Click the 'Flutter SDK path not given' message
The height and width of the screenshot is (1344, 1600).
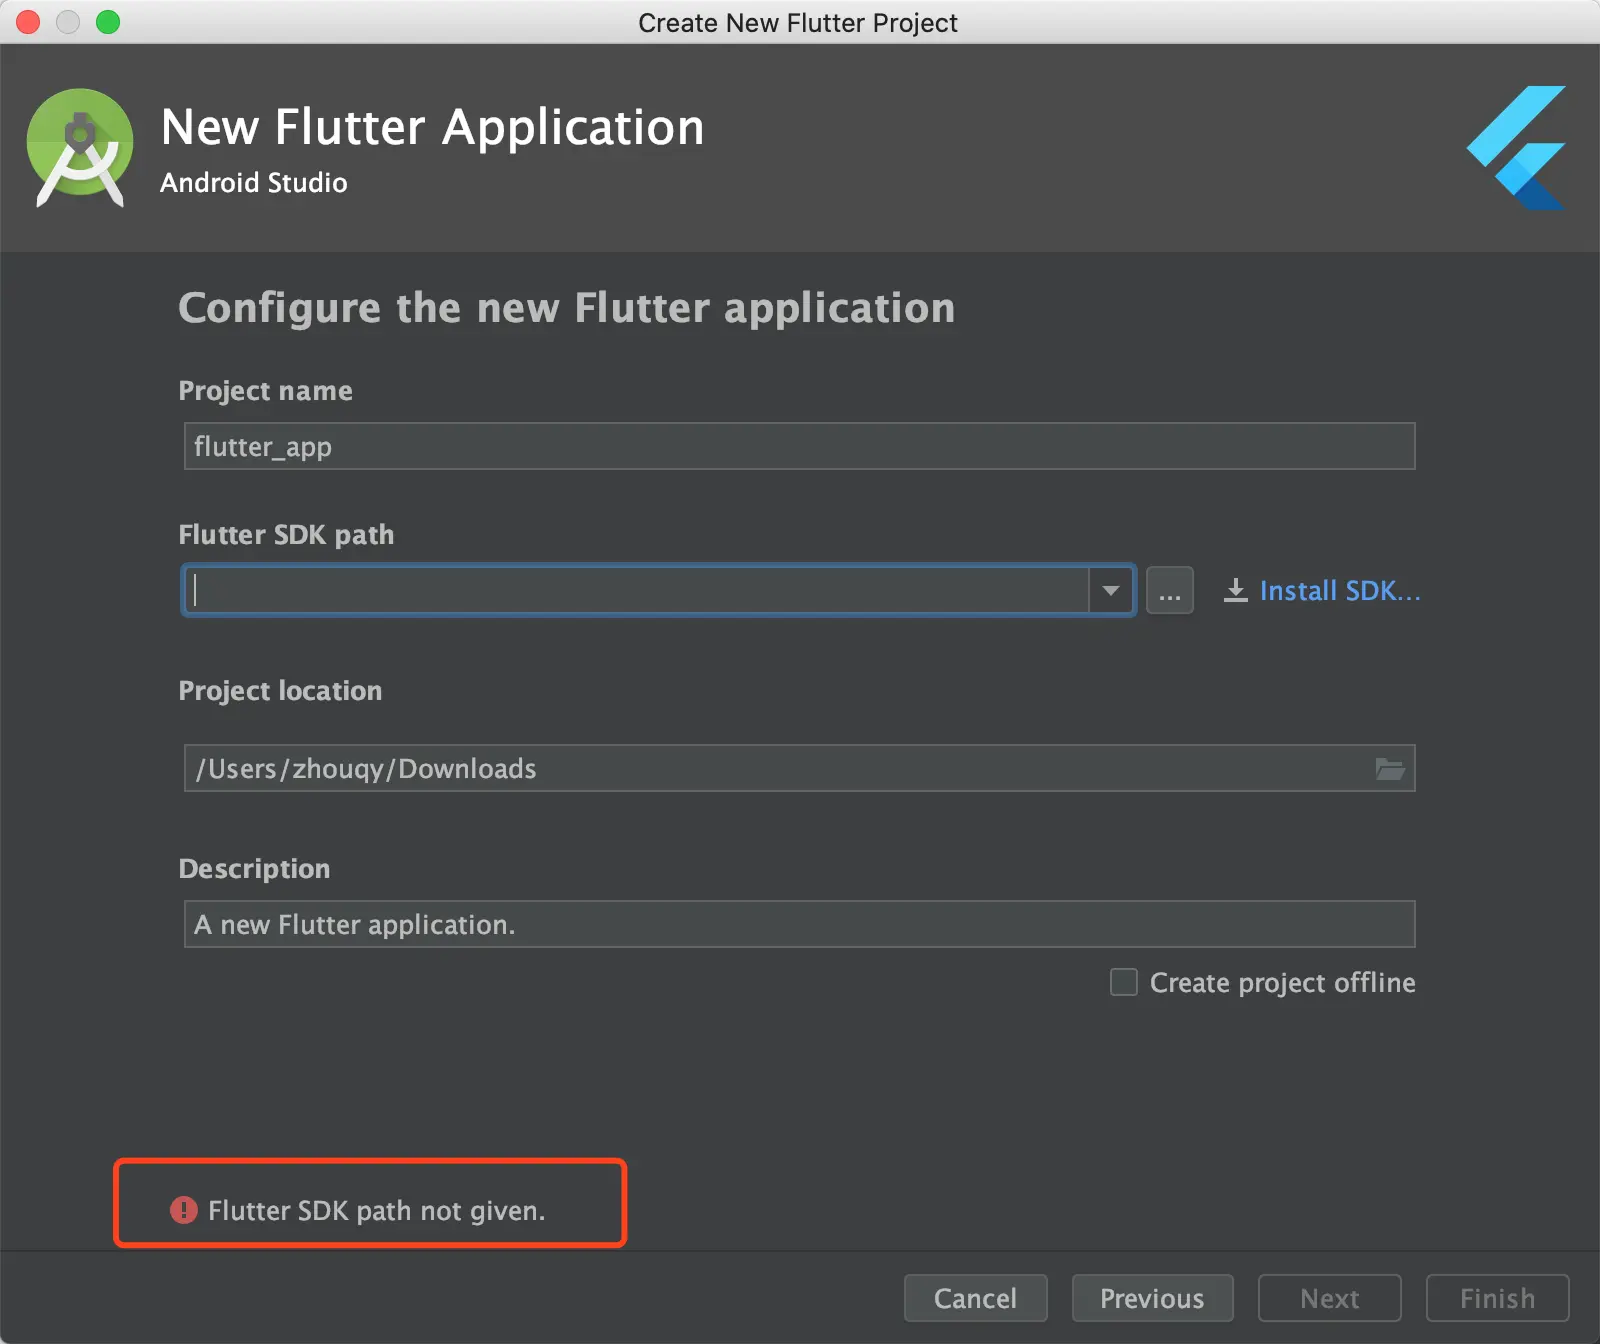click(376, 1210)
